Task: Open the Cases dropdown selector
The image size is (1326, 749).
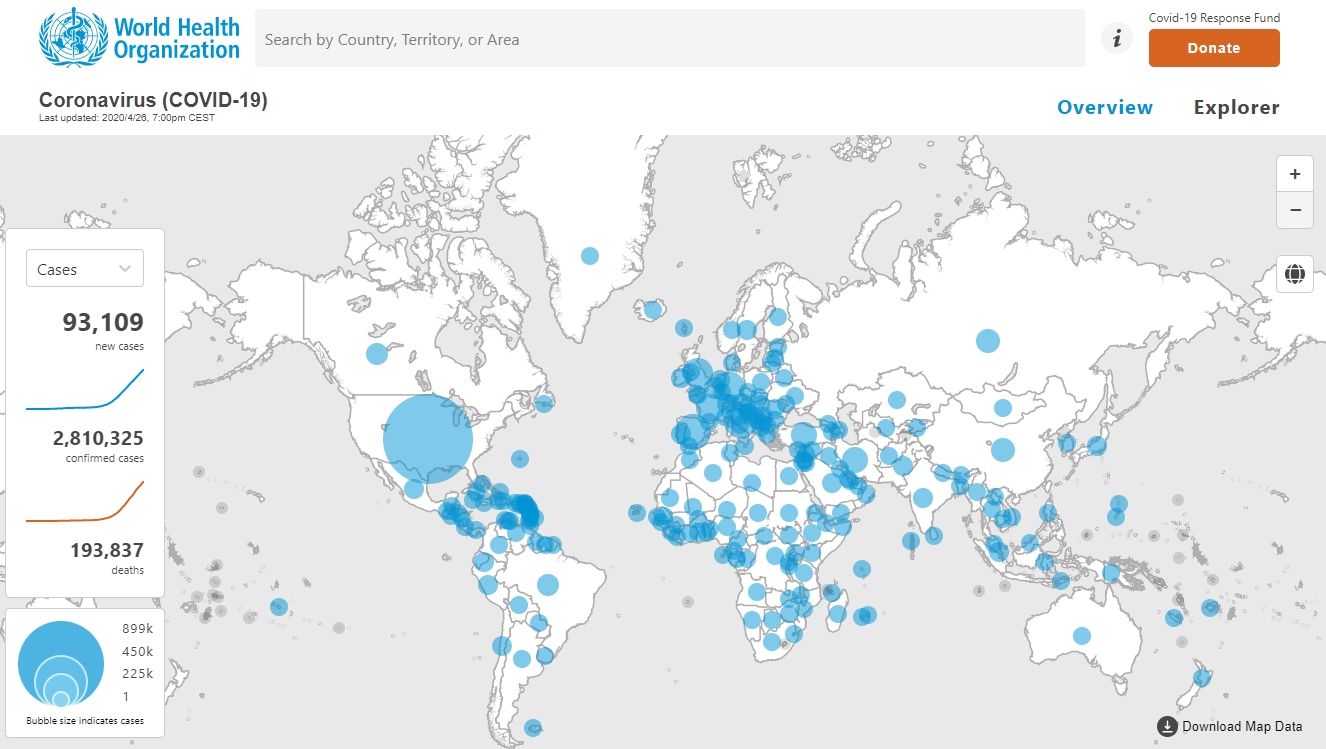Action: (85, 269)
